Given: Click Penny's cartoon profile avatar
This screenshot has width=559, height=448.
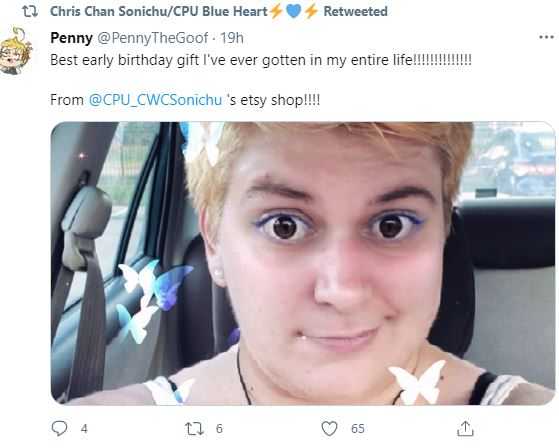Looking at the screenshot, I should tap(15, 51).
